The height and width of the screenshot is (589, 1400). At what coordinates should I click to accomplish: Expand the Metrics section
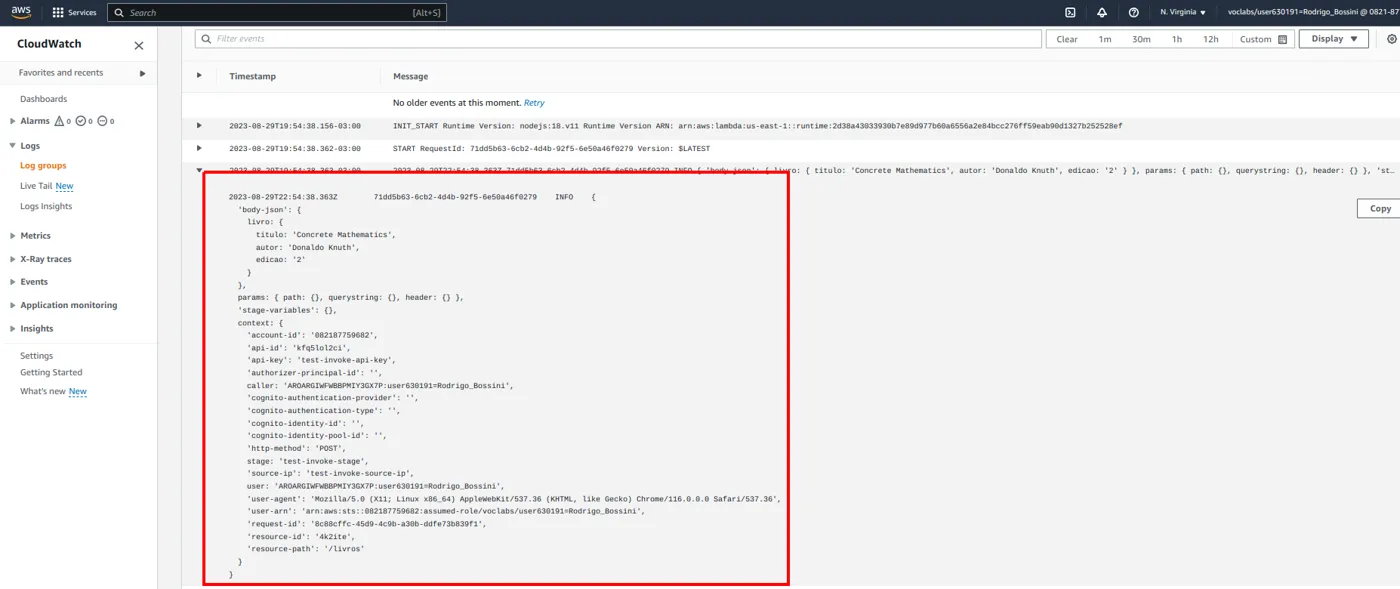coord(12,236)
